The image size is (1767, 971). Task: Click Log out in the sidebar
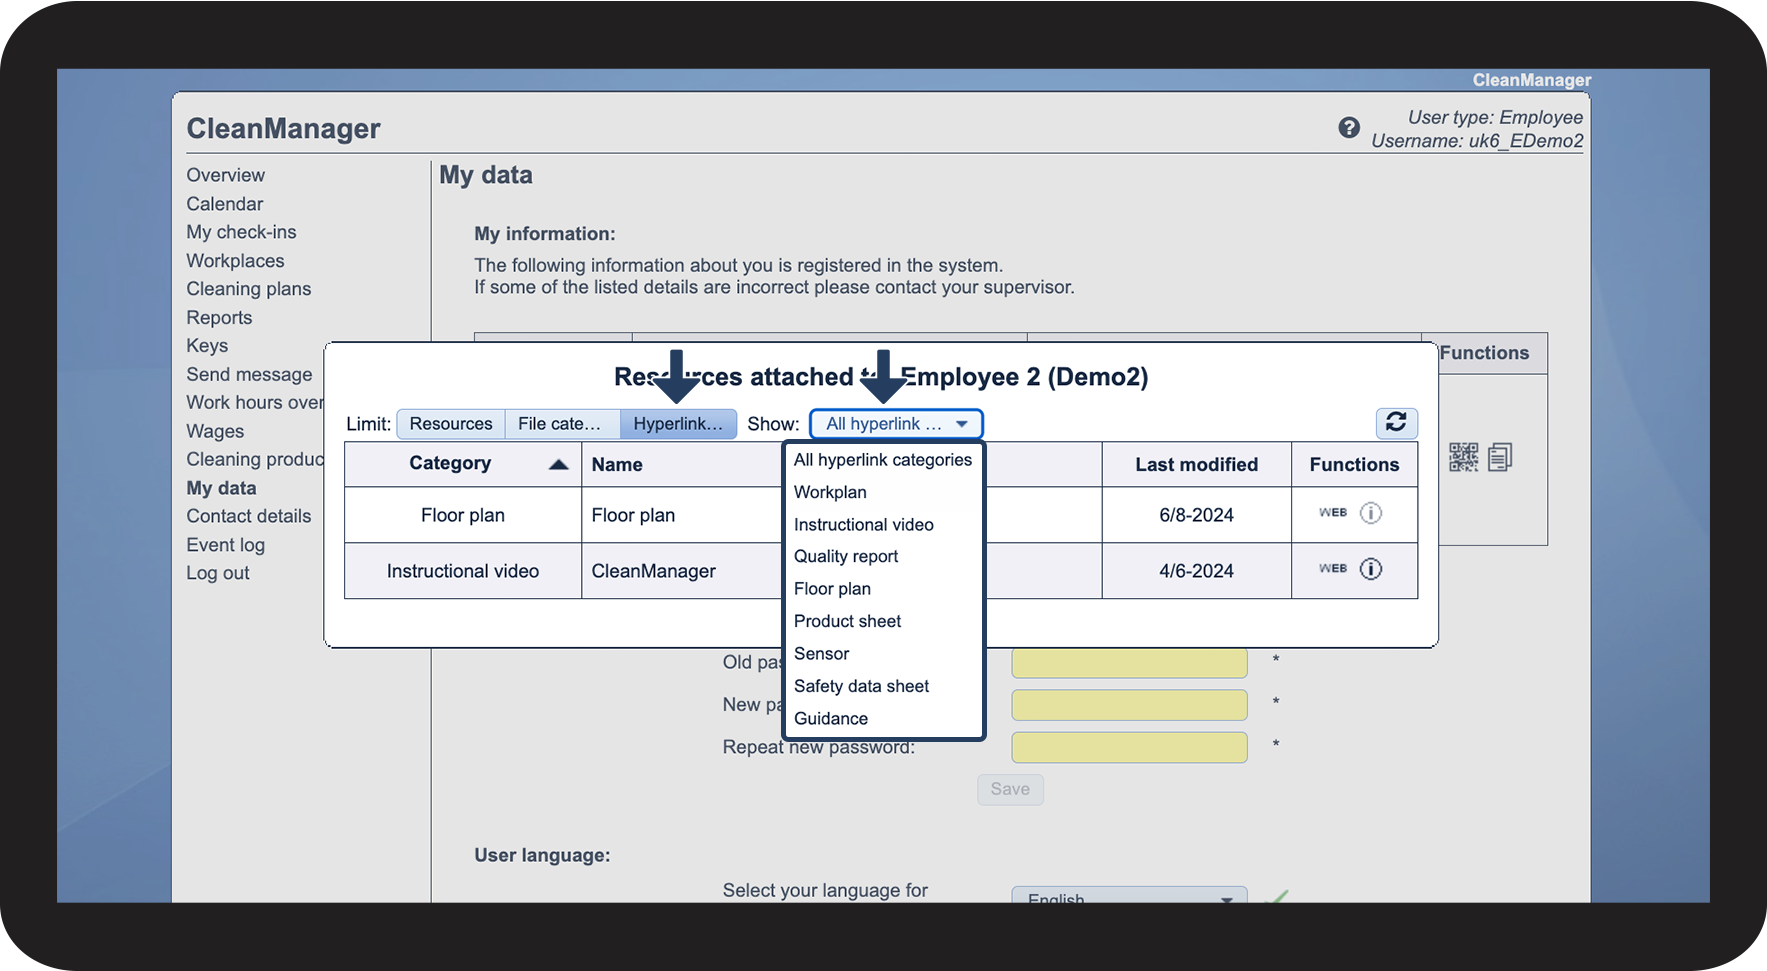(x=218, y=573)
